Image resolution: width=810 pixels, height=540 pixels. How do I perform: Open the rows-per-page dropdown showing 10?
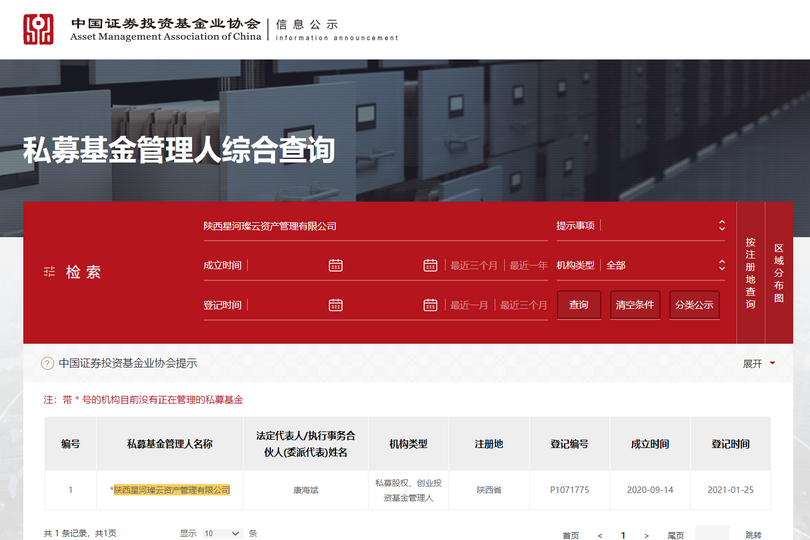click(x=221, y=533)
